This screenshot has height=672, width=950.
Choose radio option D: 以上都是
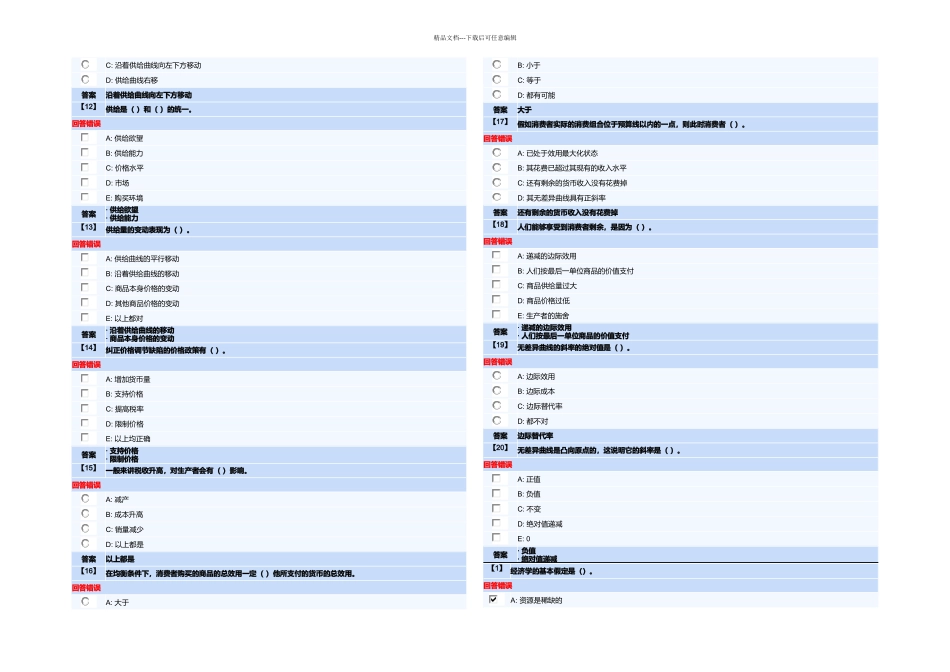[85, 544]
